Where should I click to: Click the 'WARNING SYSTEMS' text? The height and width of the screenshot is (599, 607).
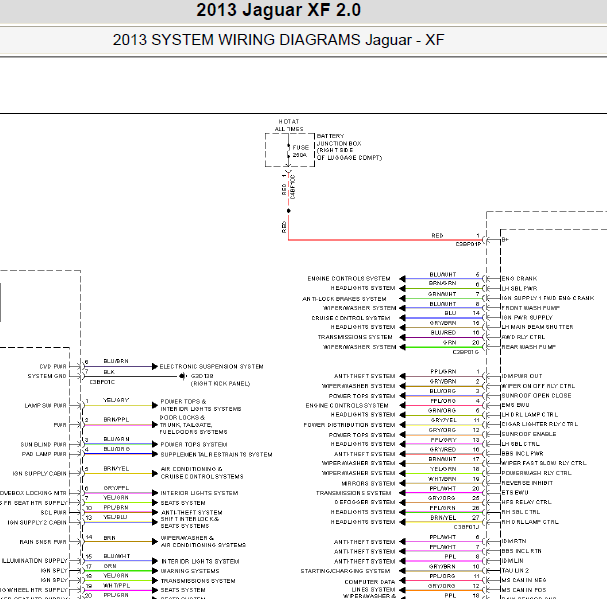(x=190, y=571)
